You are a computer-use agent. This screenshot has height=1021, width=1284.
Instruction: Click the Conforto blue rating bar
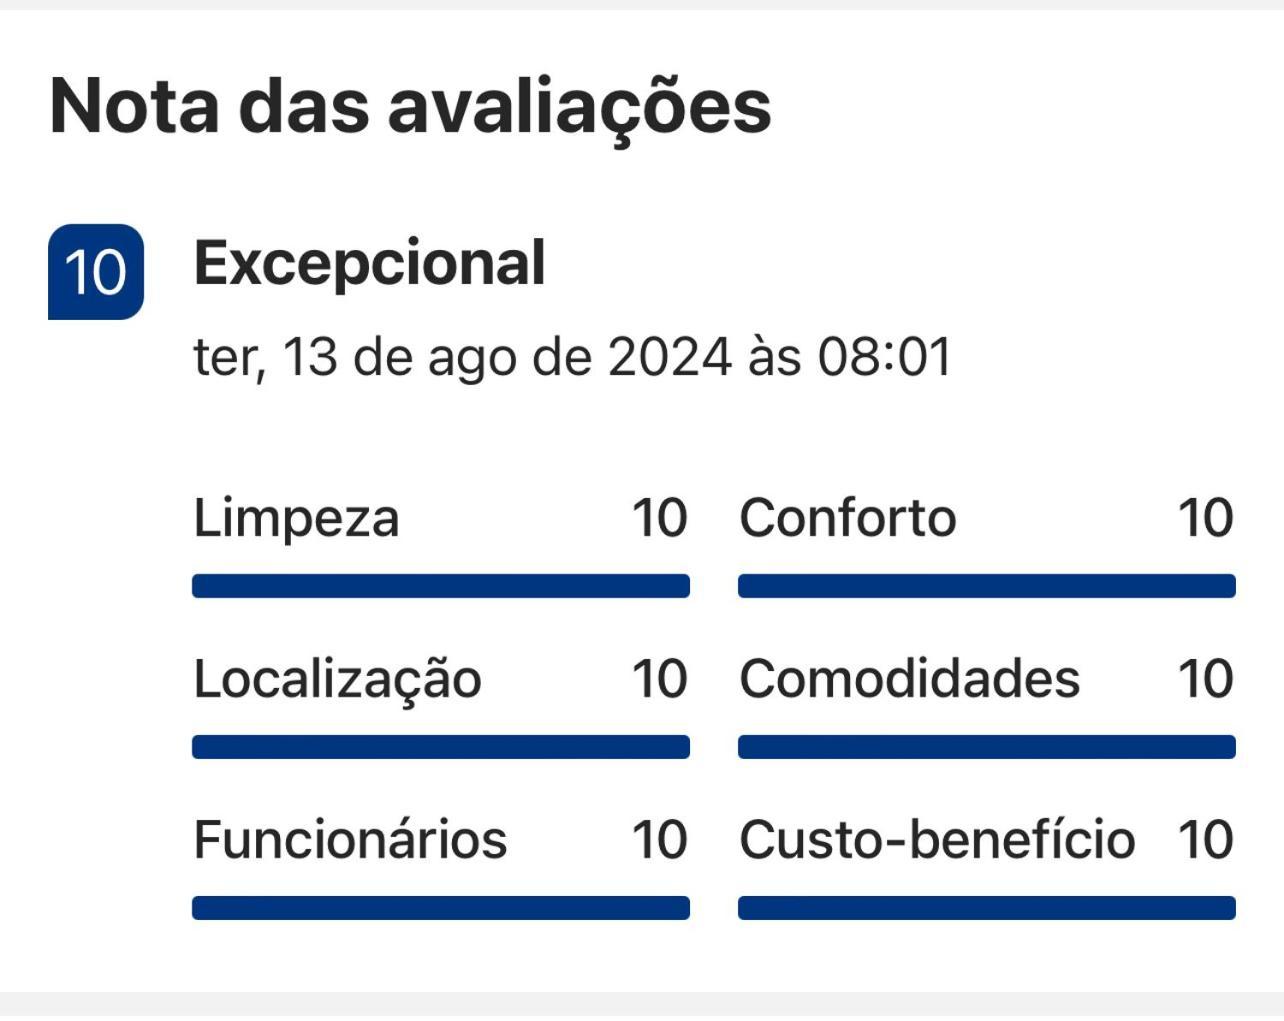[x=987, y=586]
